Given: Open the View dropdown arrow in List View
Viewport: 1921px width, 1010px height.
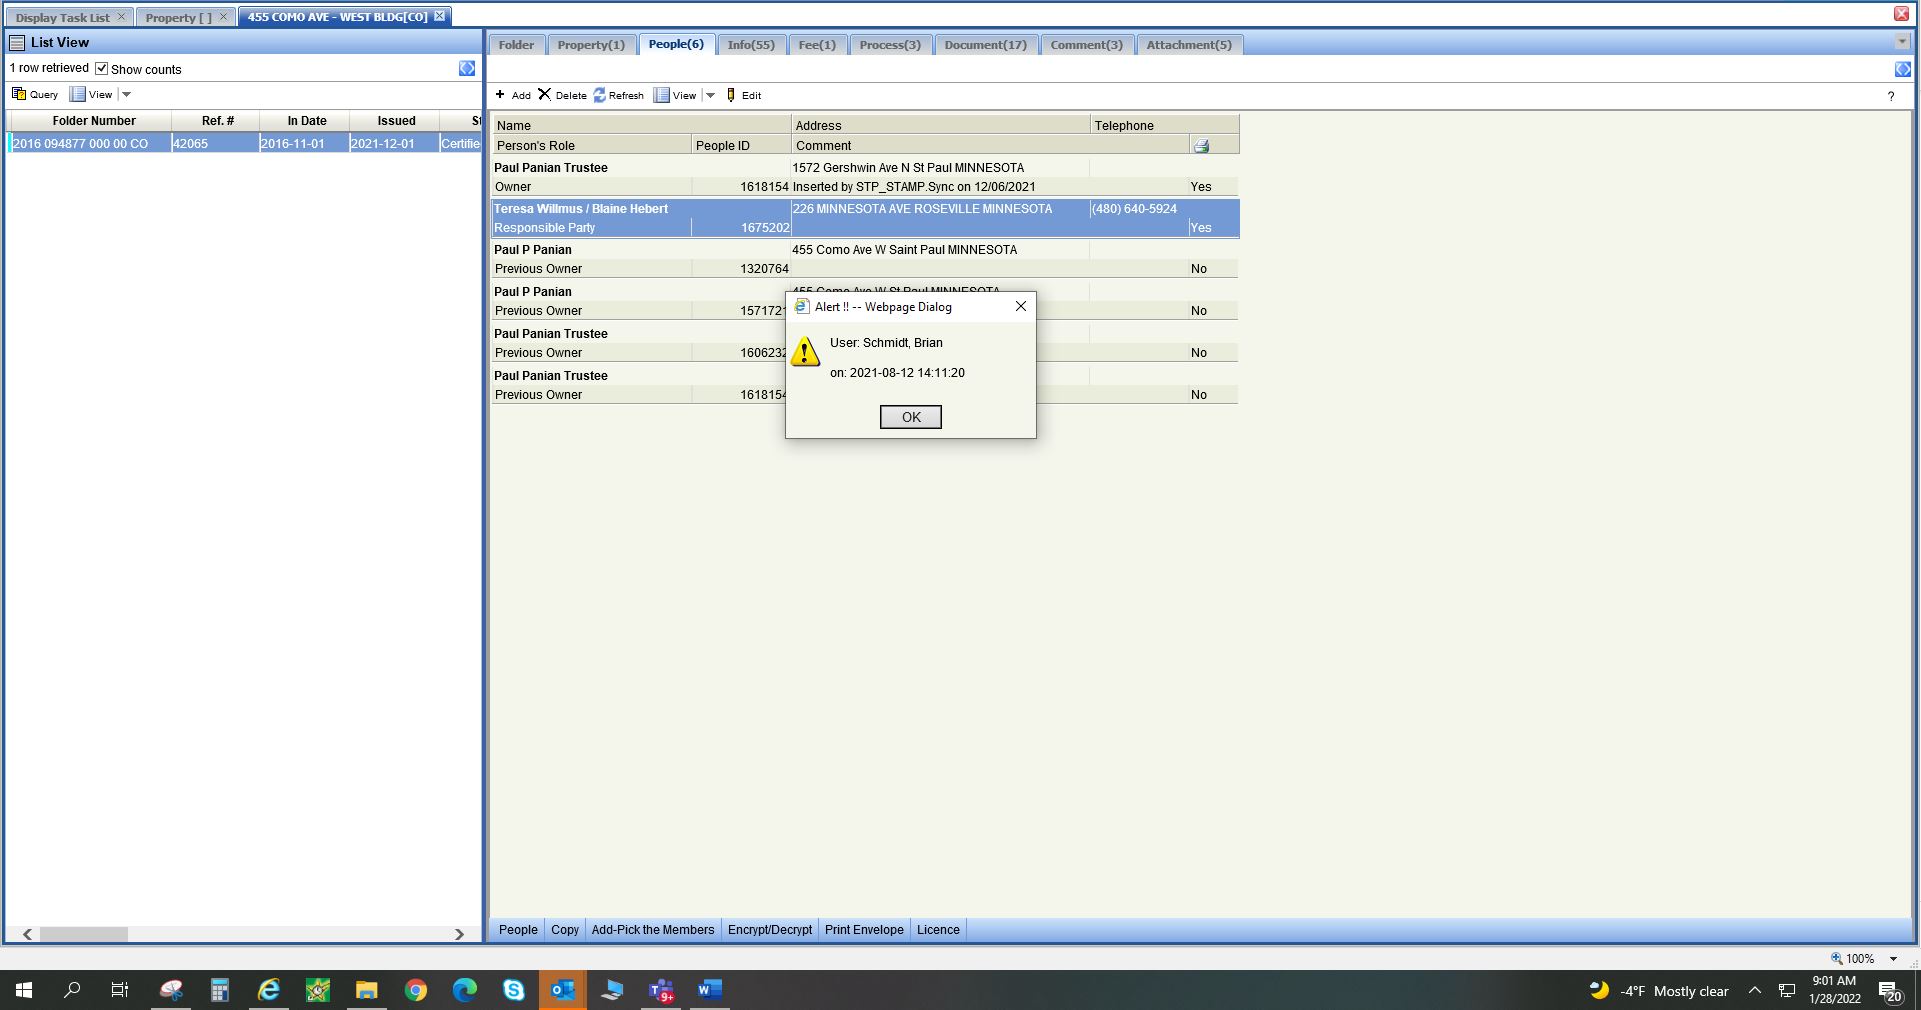Looking at the screenshot, I should tap(127, 95).
